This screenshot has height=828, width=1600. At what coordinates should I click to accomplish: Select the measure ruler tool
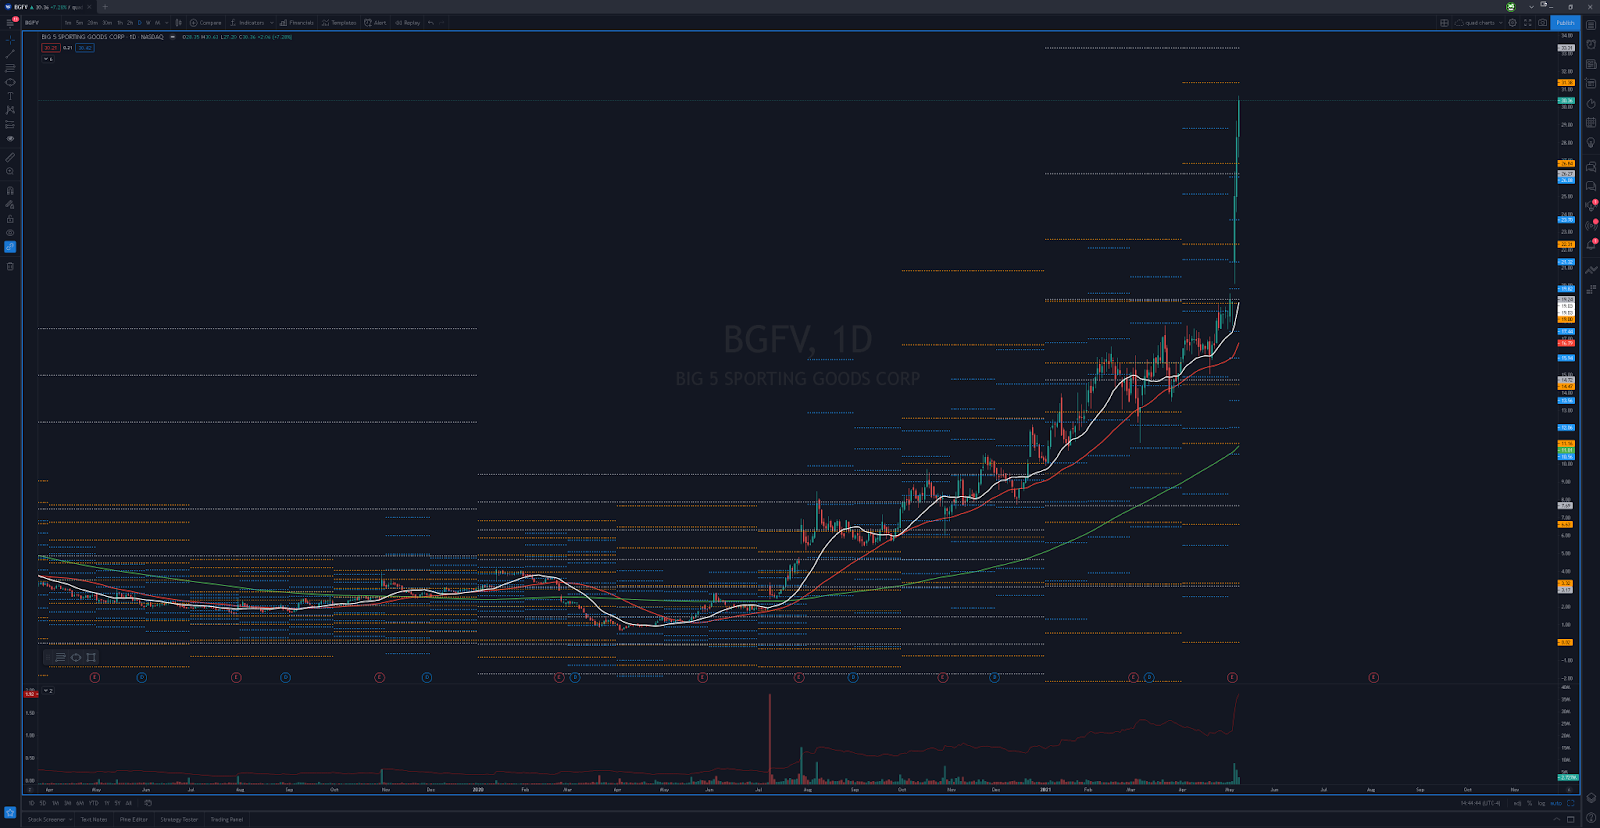tap(10, 157)
